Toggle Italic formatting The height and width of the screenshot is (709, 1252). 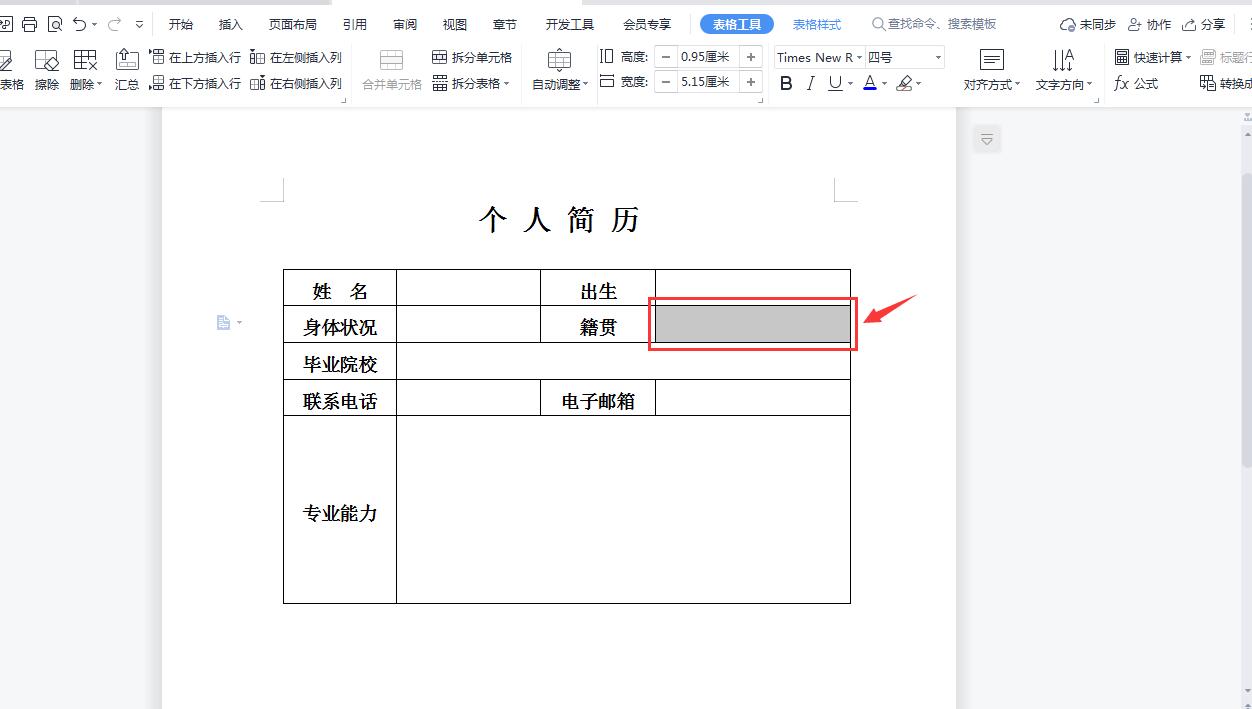[810, 84]
